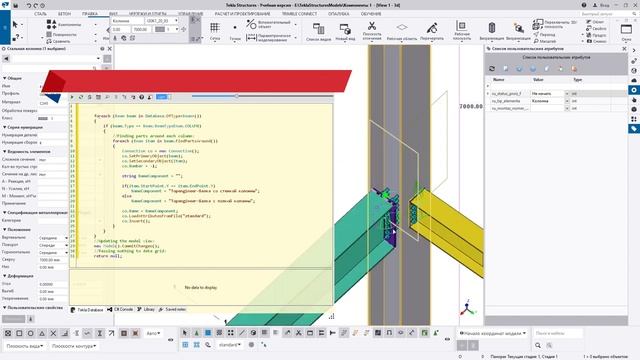Click the Run play icon in script editor
The height and width of the screenshot is (360, 640).
click(x=72, y=97)
